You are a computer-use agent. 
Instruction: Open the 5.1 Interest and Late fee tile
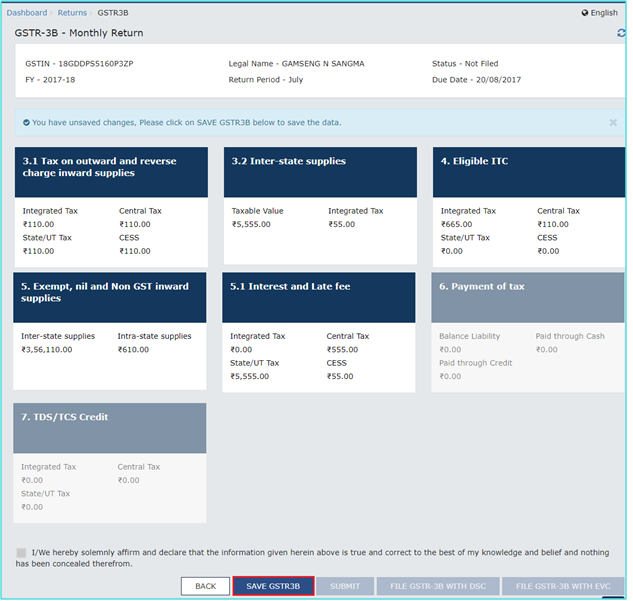(x=319, y=297)
